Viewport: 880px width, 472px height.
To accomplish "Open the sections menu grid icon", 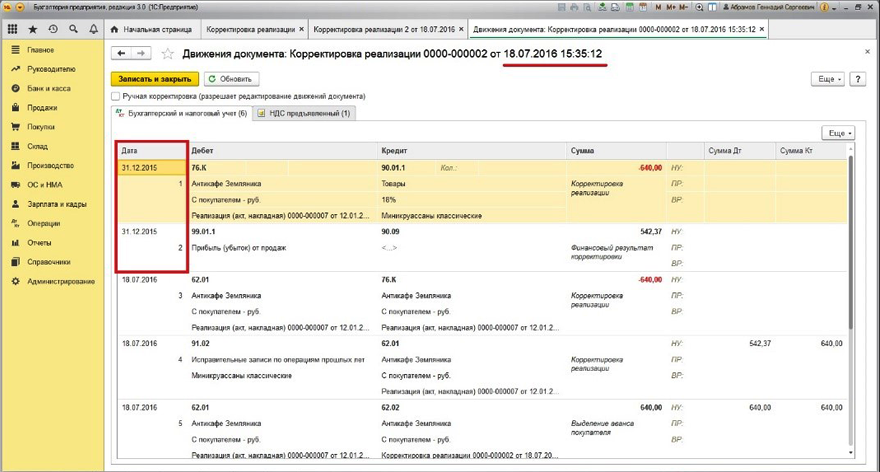I will coord(14,29).
